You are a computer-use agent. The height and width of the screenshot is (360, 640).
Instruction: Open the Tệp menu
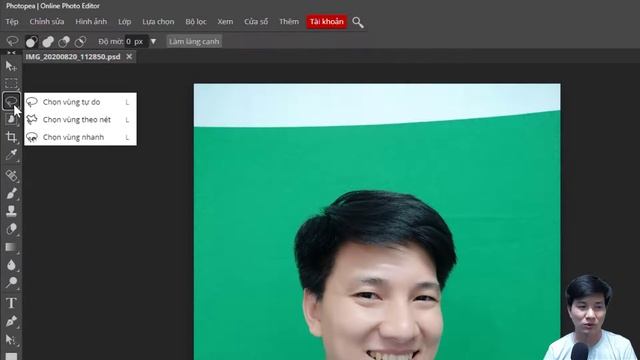(12, 22)
